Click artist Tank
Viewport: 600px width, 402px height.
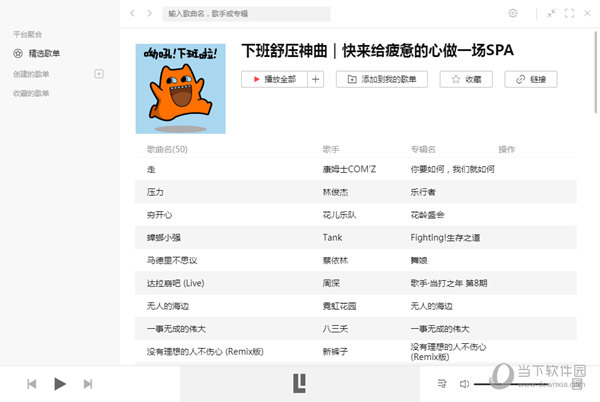(332, 238)
